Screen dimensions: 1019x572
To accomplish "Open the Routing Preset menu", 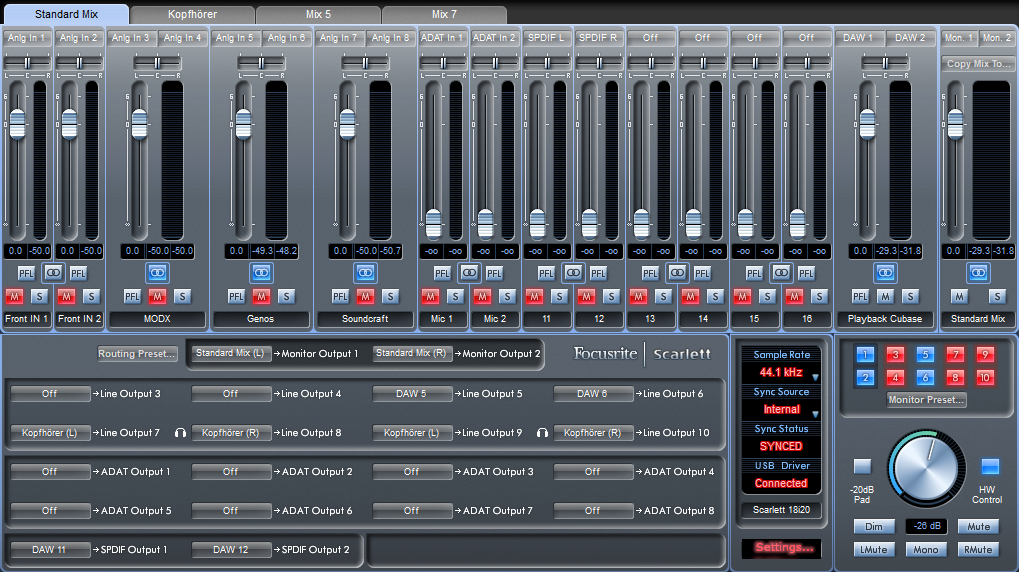I will [x=137, y=354].
